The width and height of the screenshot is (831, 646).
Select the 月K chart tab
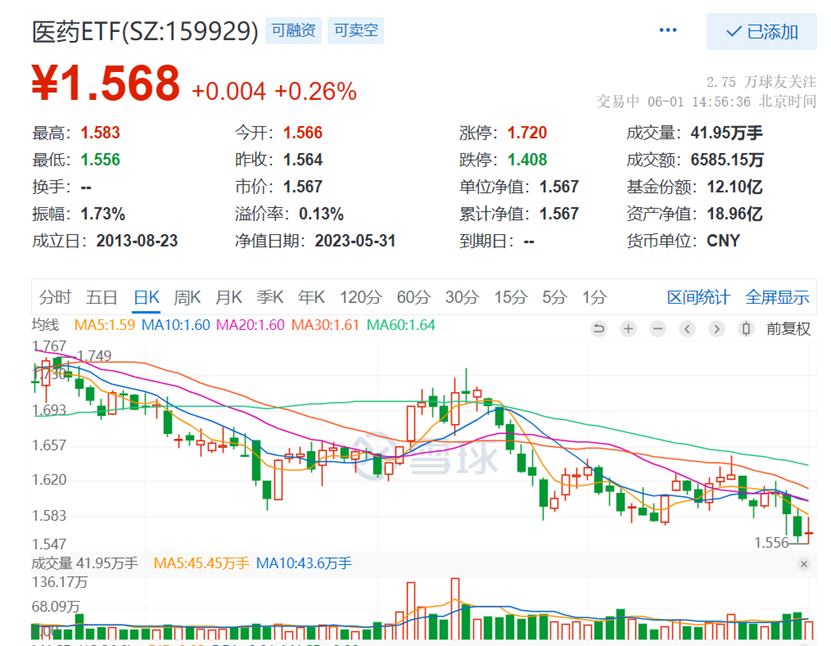click(228, 297)
